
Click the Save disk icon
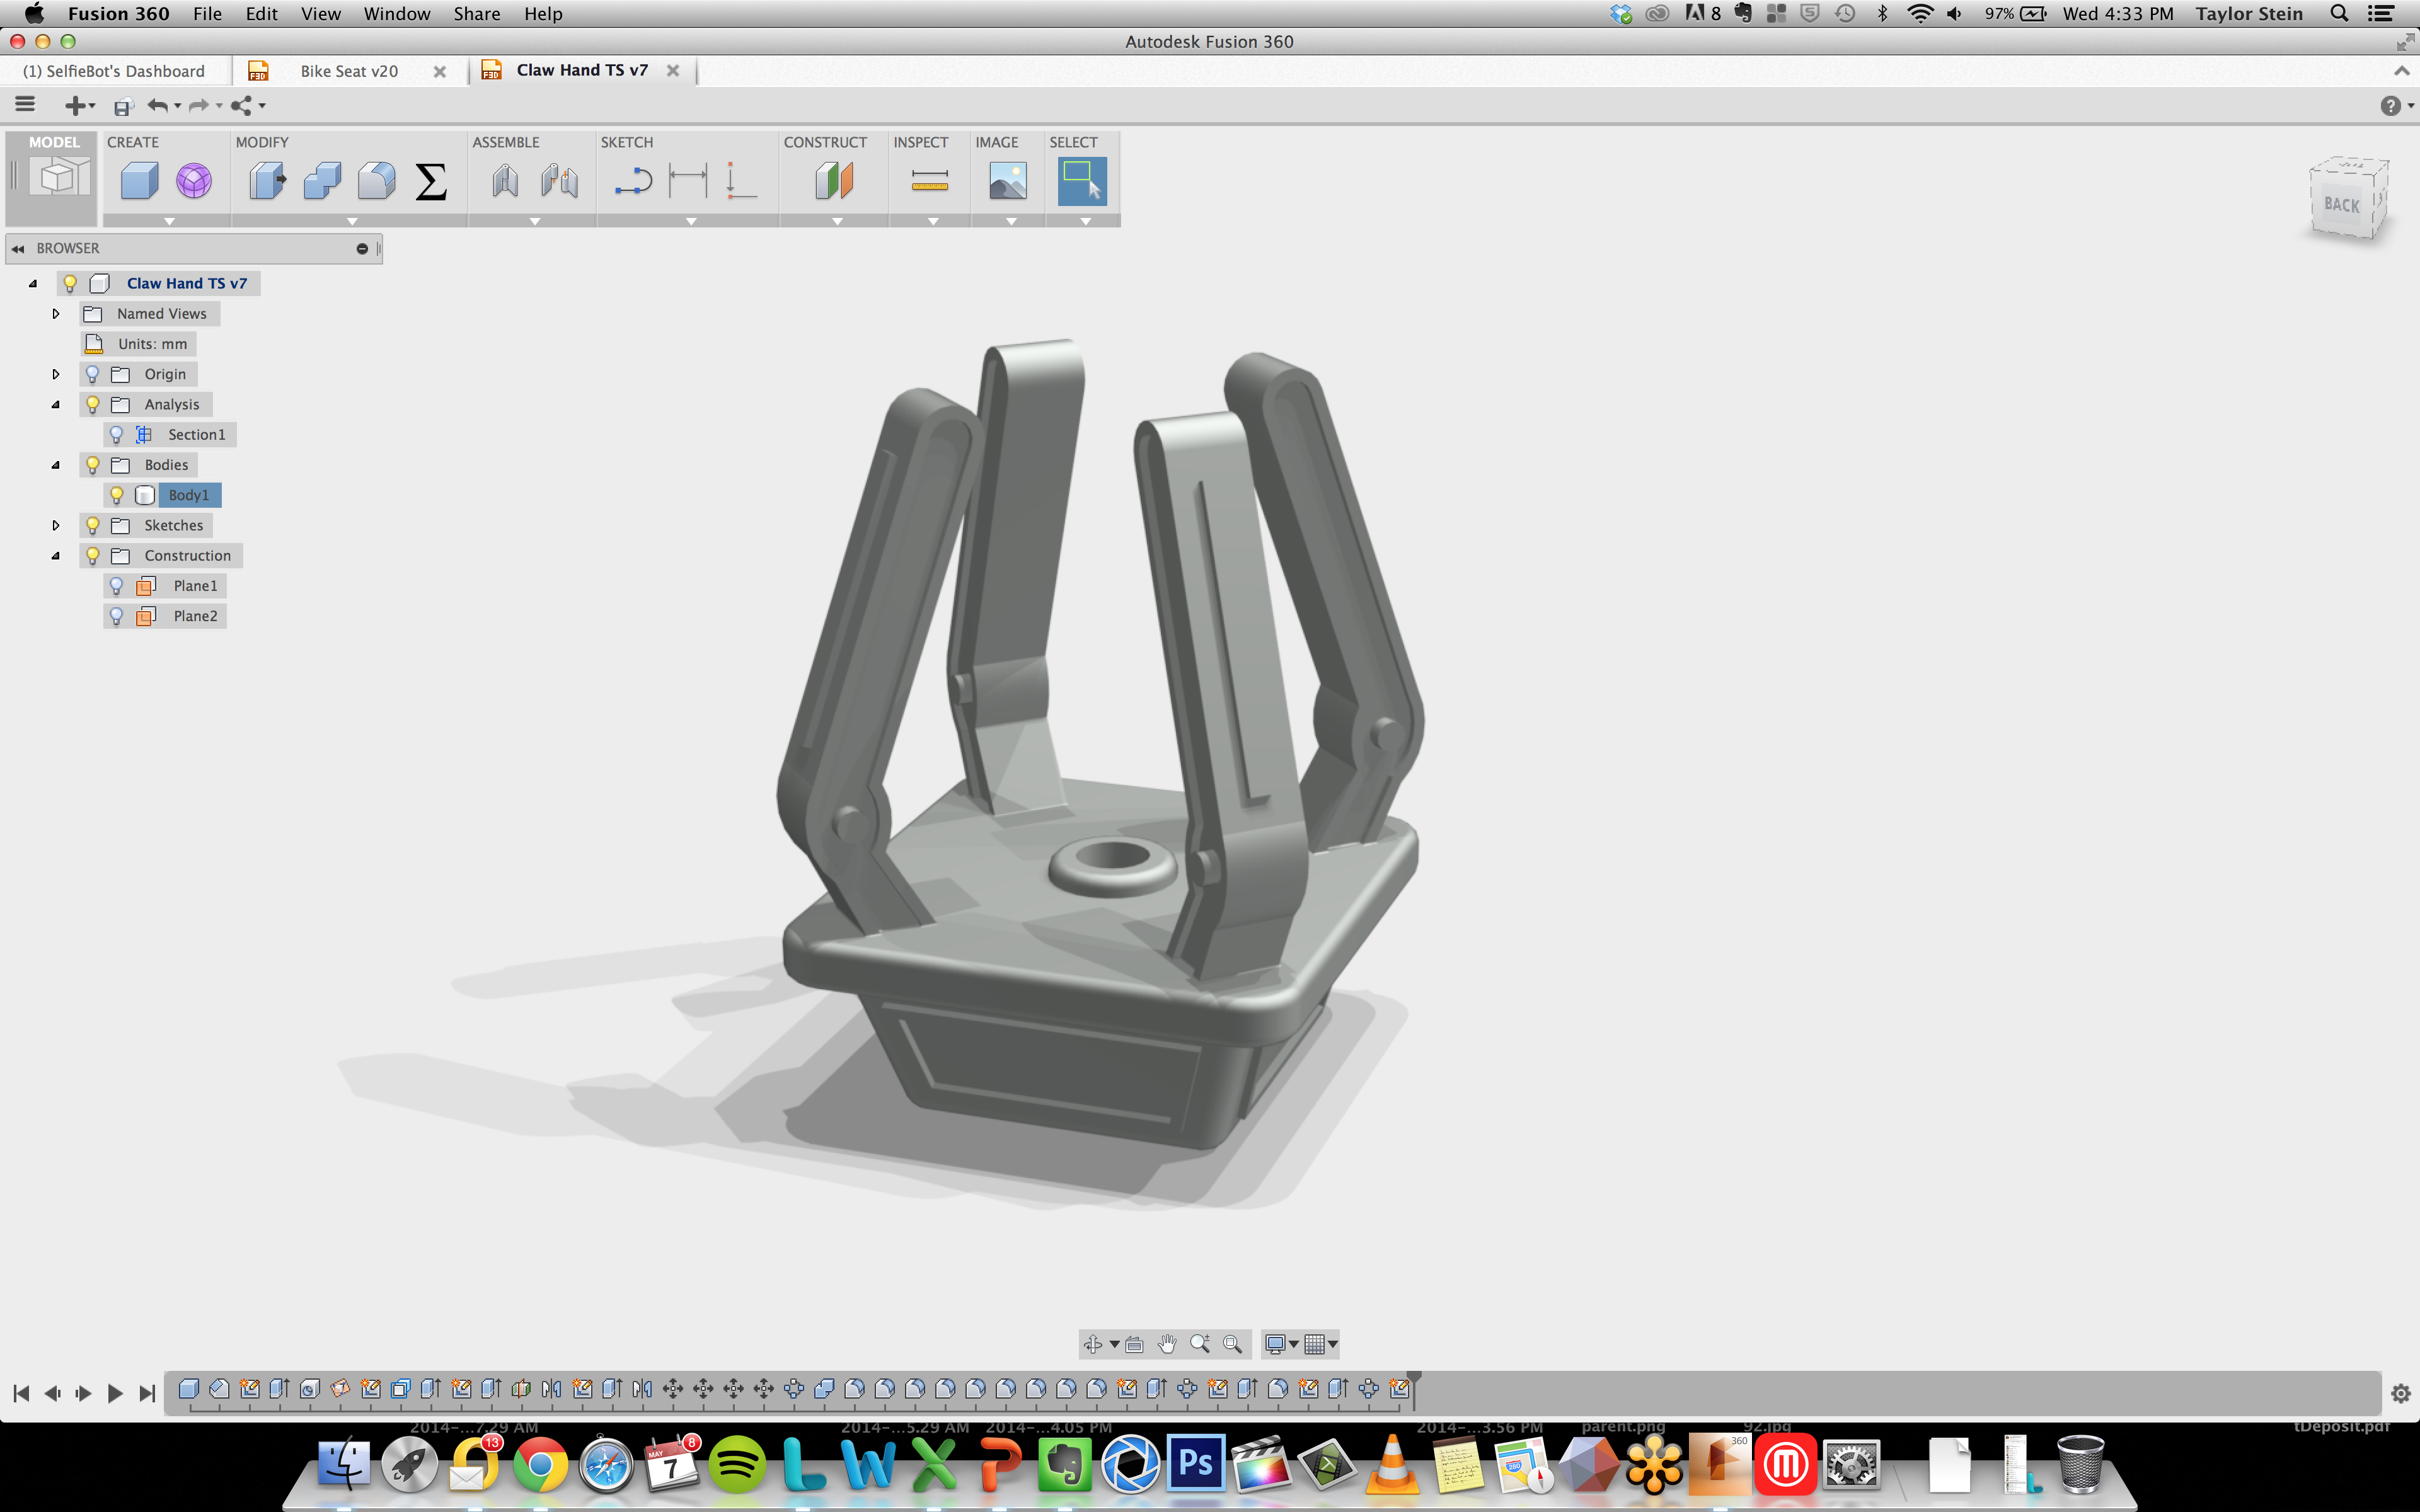click(x=123, y=106)
